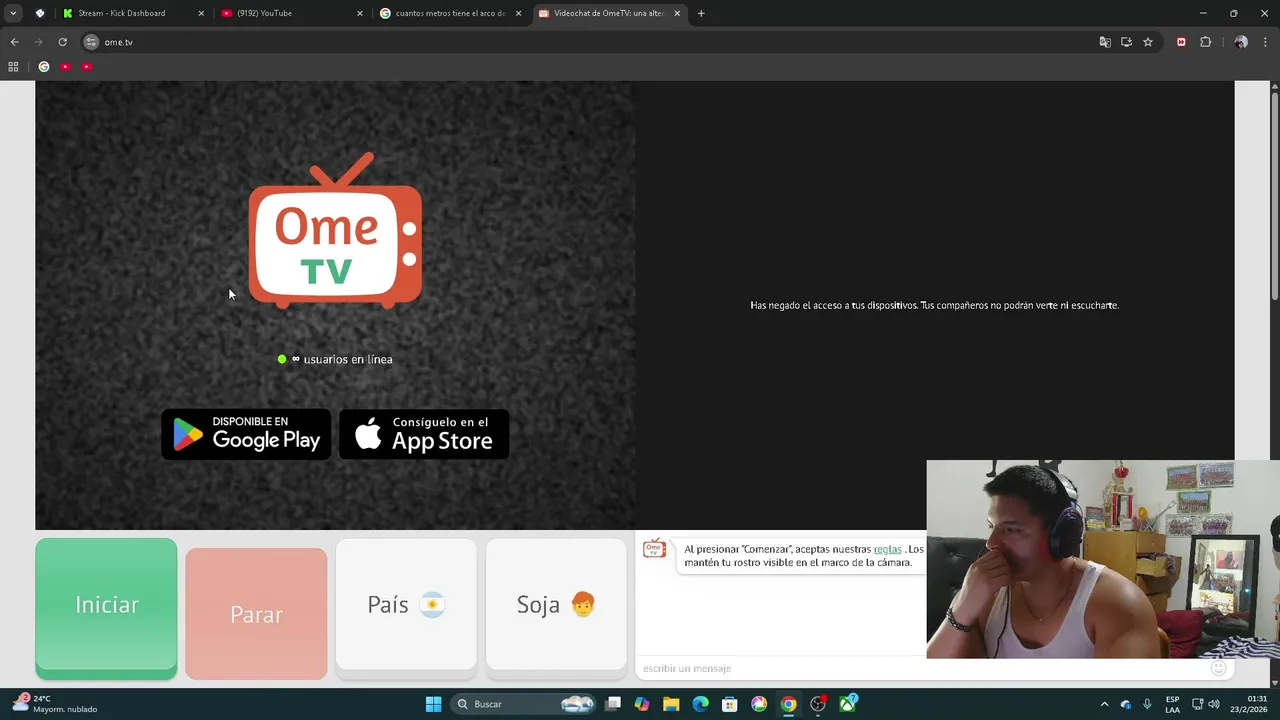Open the emoji picker in chat box
This screenshot has height=720, width=1280.
click(1218, 668)
